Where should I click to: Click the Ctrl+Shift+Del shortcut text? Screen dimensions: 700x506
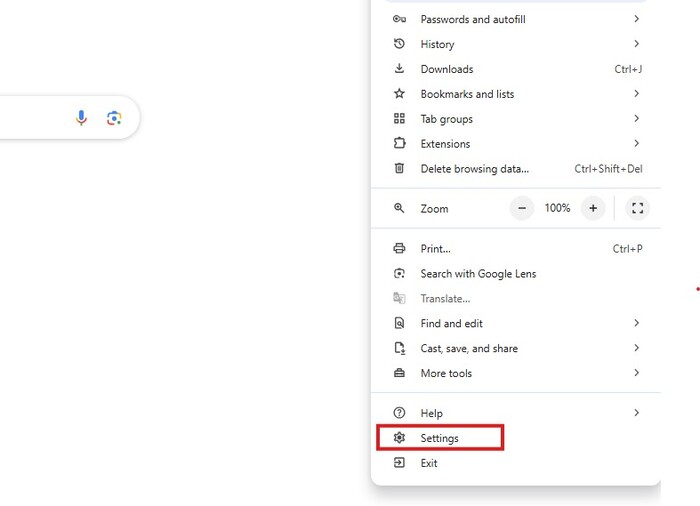tap(608, 168)
